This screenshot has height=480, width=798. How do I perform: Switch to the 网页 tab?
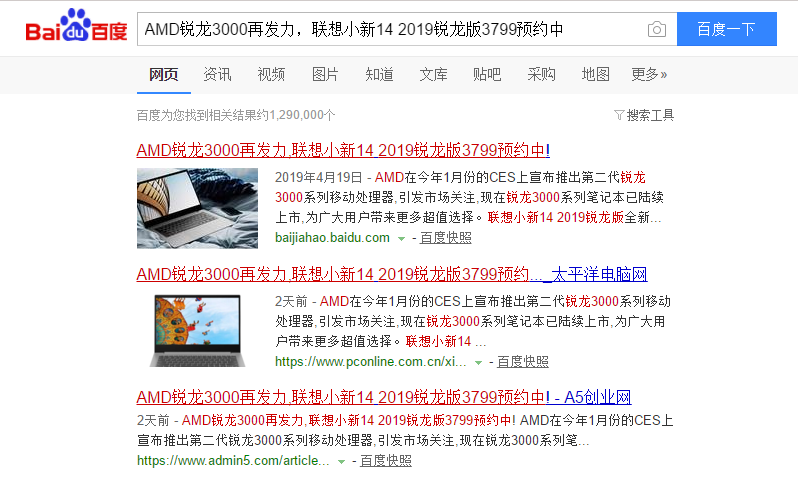pyautogui.click(x=163, y=75)
